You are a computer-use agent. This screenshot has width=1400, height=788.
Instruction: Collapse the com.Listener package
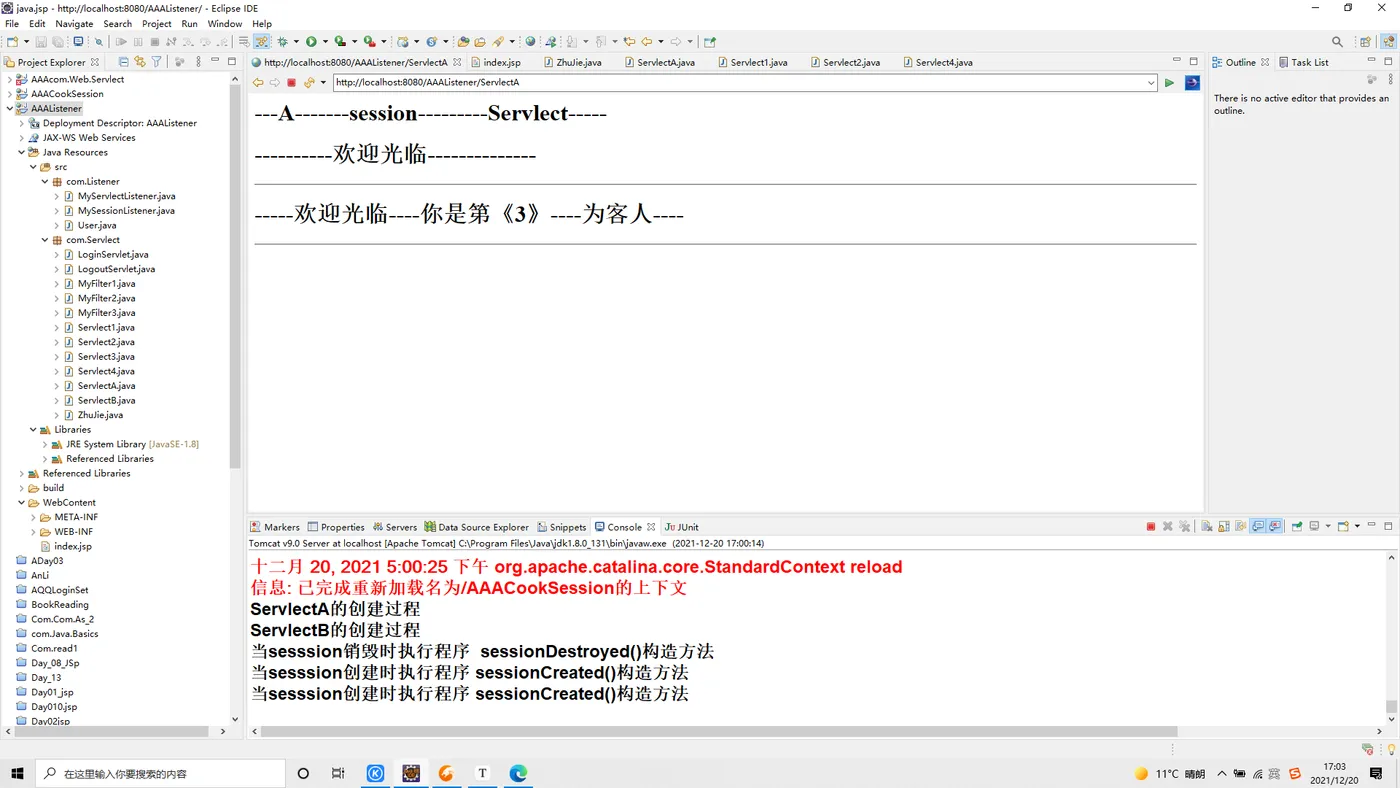[x=45, y=182]
